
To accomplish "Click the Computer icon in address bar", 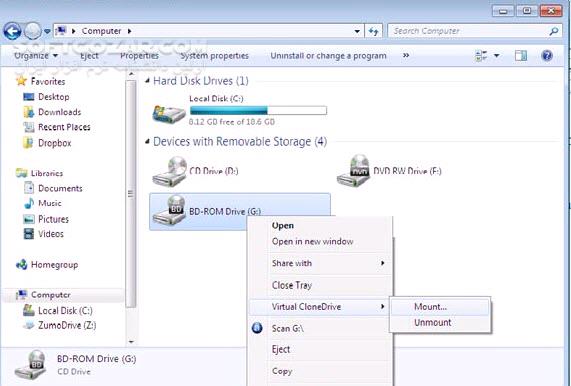I will pyautogui.click(x=62, y=31).
